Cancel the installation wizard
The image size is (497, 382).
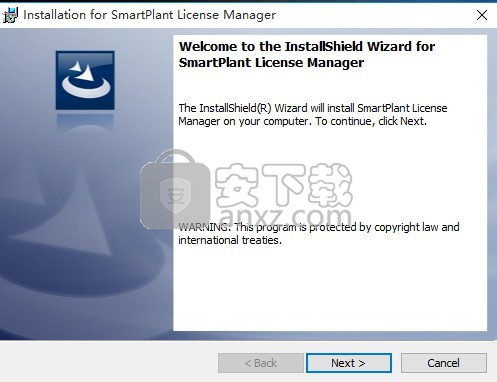click(444, 363)
